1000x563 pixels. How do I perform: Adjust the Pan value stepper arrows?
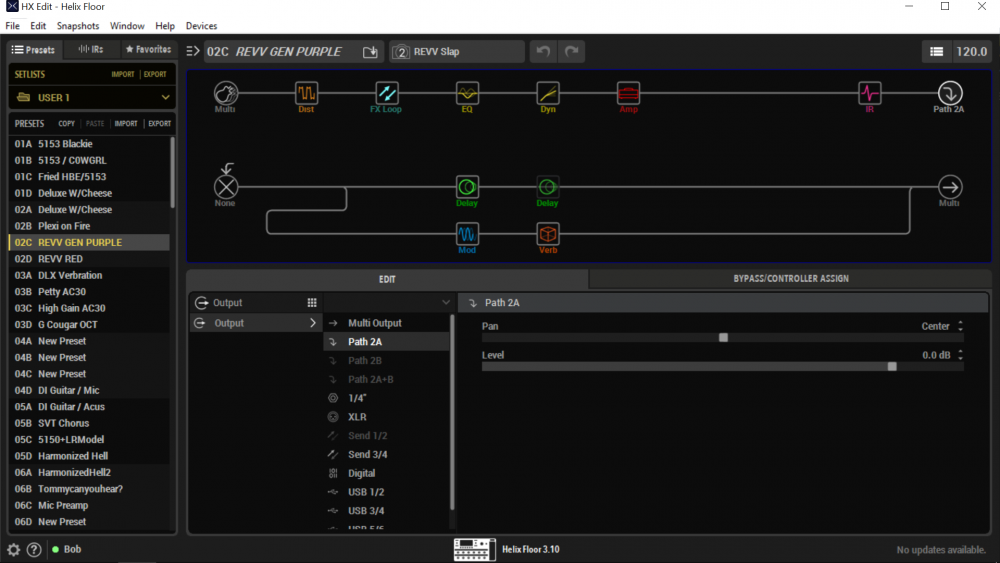click(960, 326)
